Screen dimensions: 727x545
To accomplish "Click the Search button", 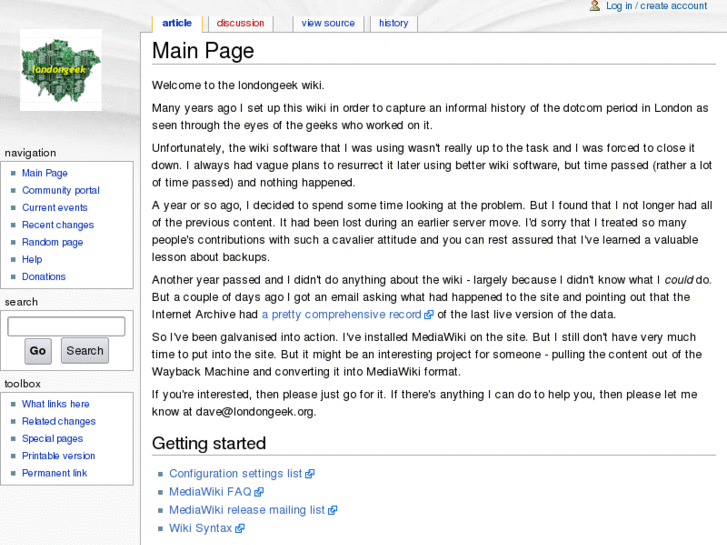I will pos(85,351).
